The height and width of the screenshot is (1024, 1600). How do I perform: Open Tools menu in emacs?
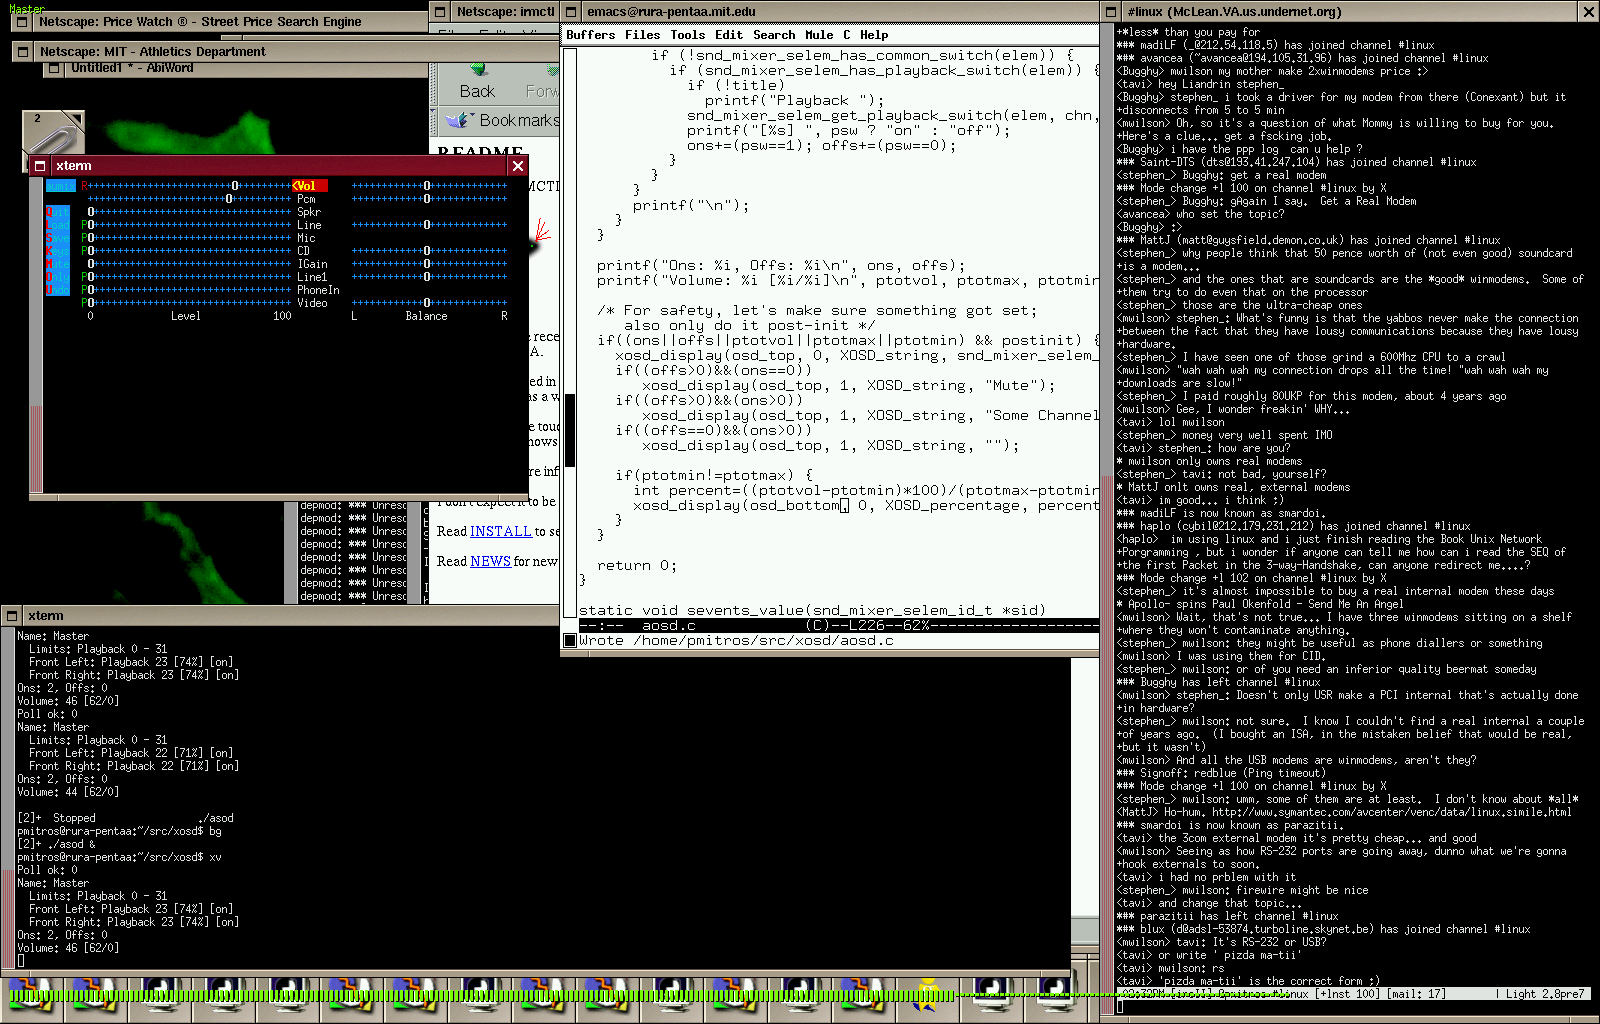click(x=688, y=35)
